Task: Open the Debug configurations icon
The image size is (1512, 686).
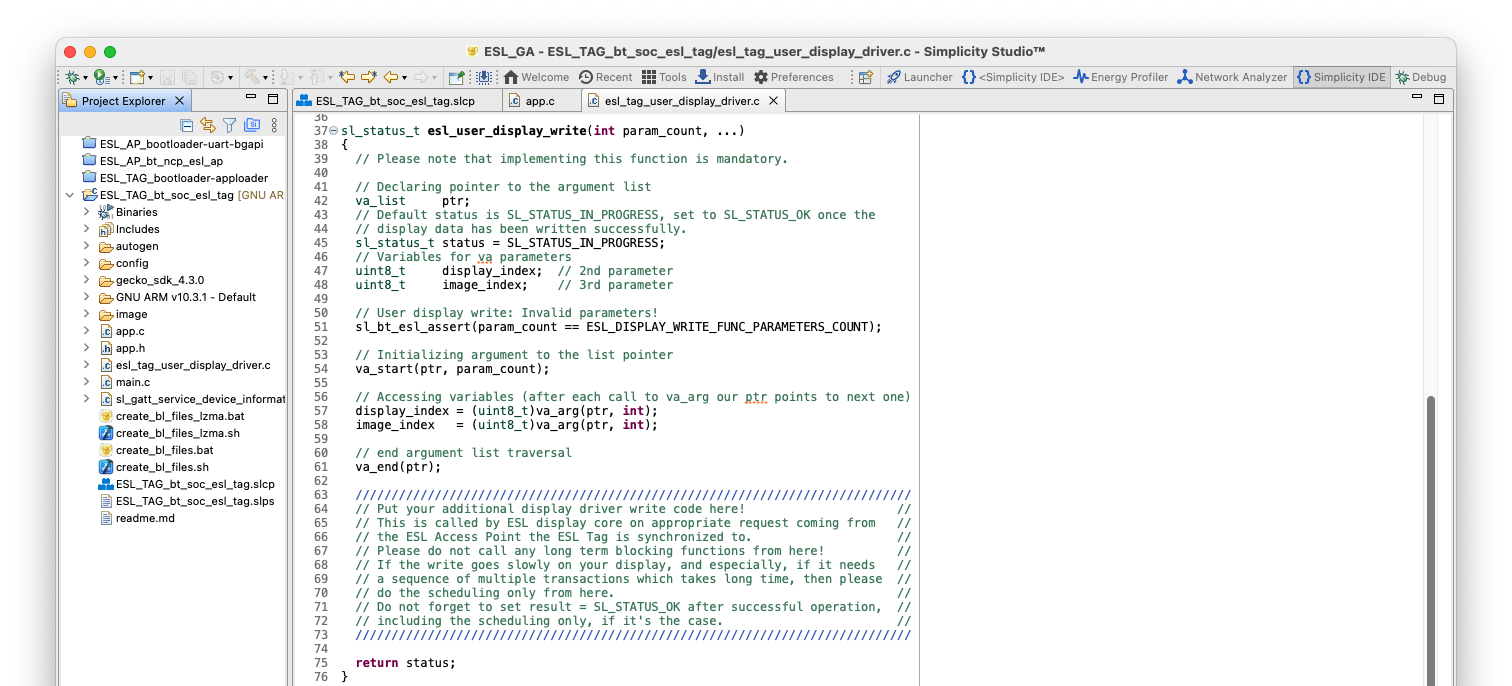Action: tap(72, 76)
